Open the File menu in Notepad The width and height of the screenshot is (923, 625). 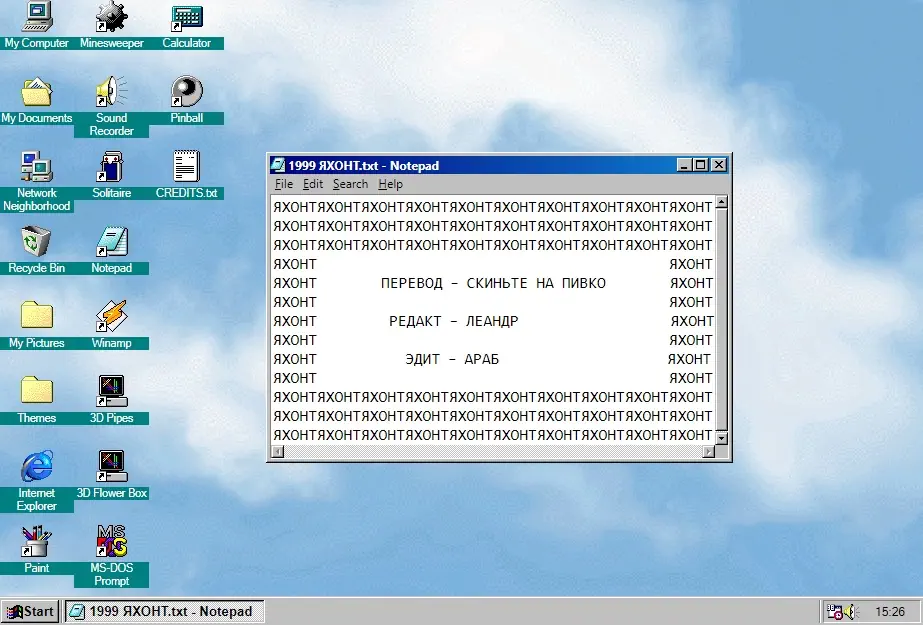pos(284,184)
